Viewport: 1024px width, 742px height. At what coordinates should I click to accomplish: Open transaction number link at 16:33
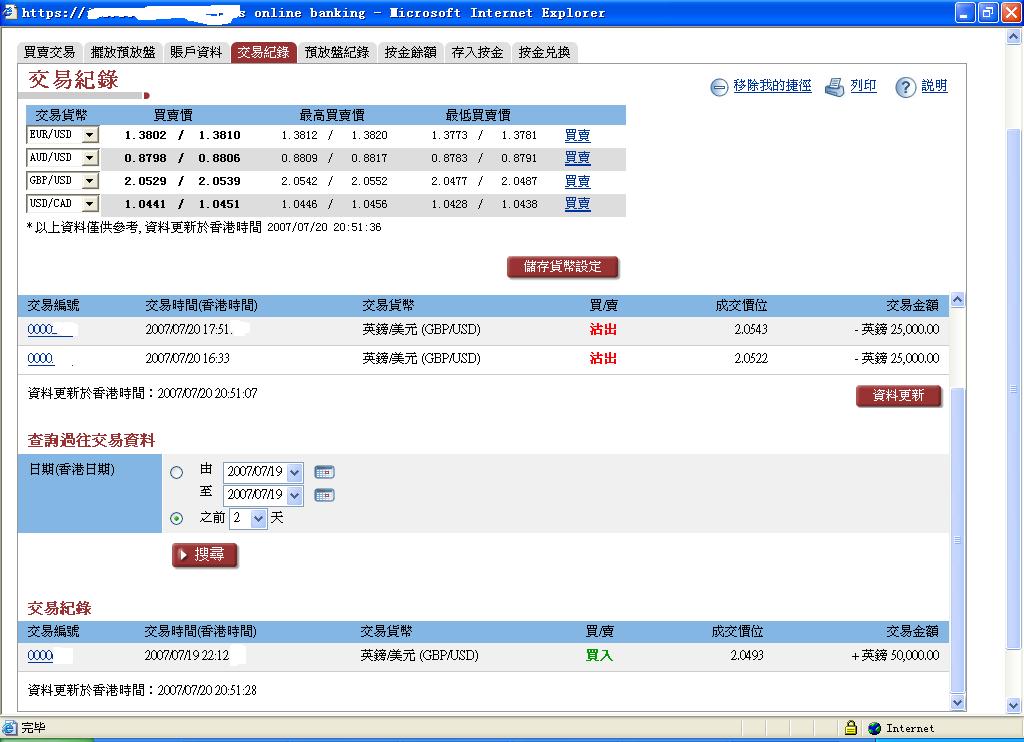tap(40, 358)
